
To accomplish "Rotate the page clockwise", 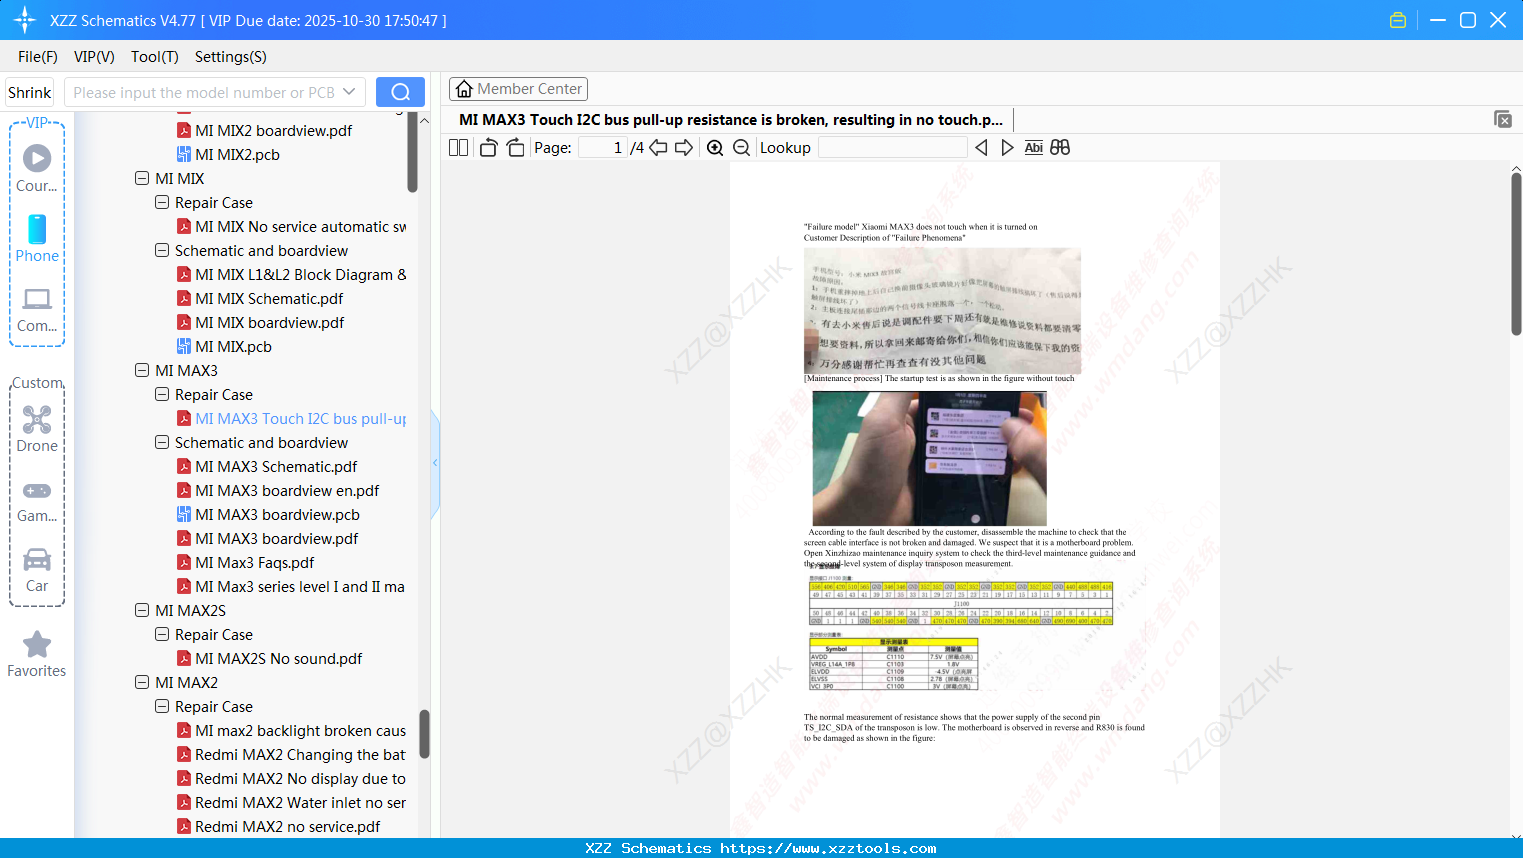I will (x=515, y=148).
